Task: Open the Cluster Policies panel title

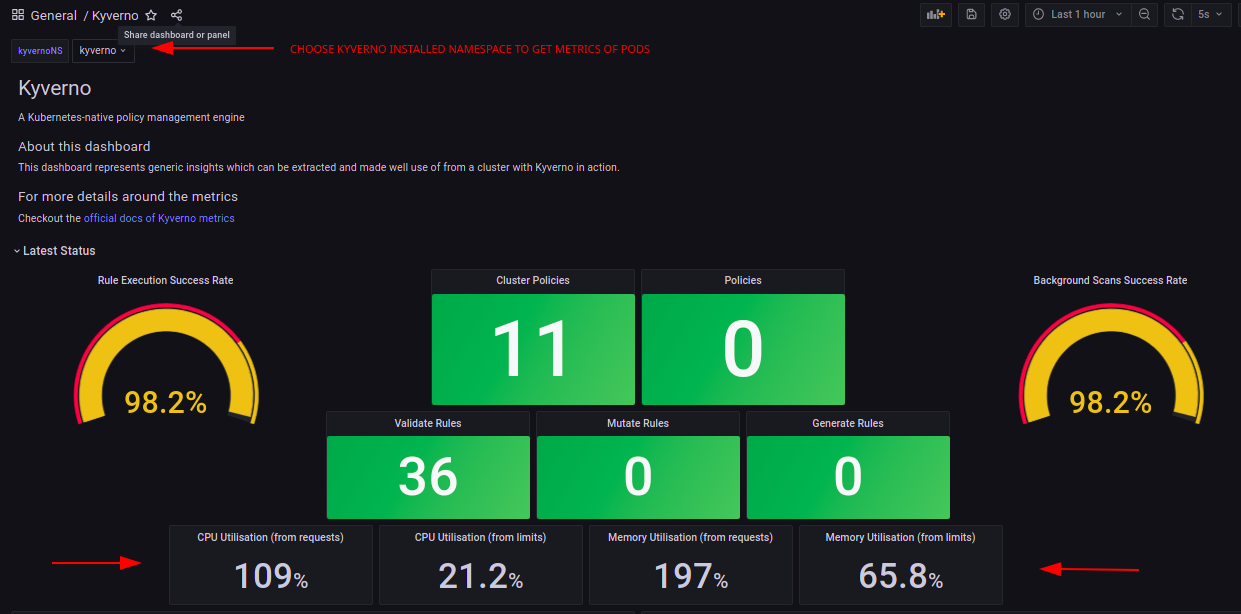Action: (533, 280)
